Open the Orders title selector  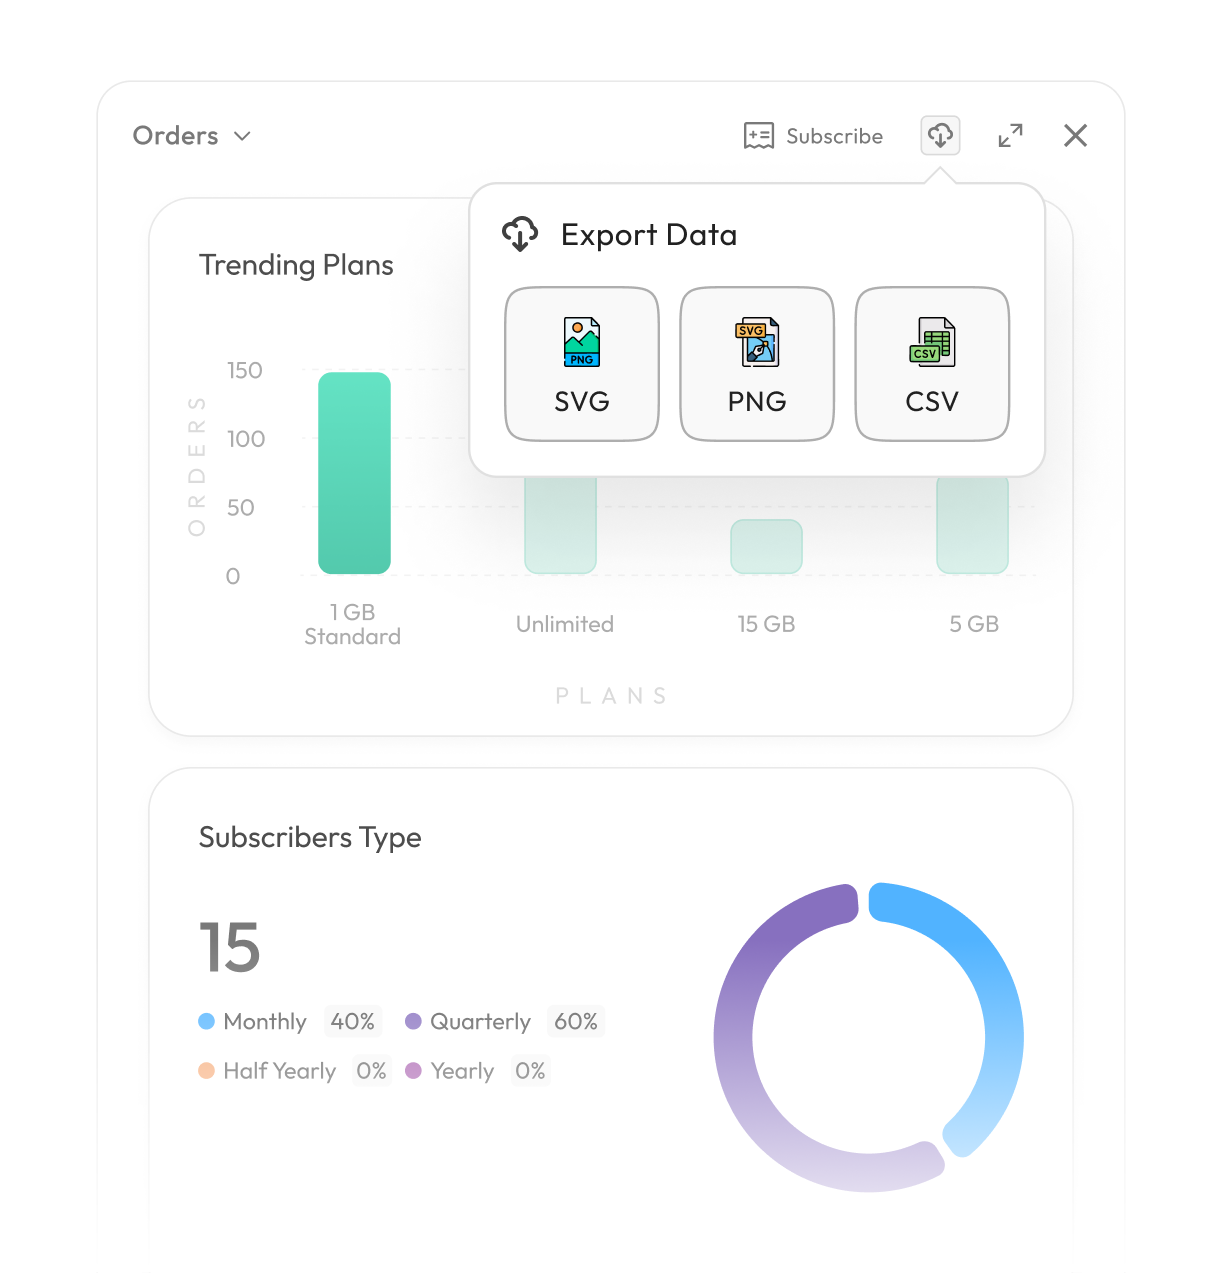(175, 135)
